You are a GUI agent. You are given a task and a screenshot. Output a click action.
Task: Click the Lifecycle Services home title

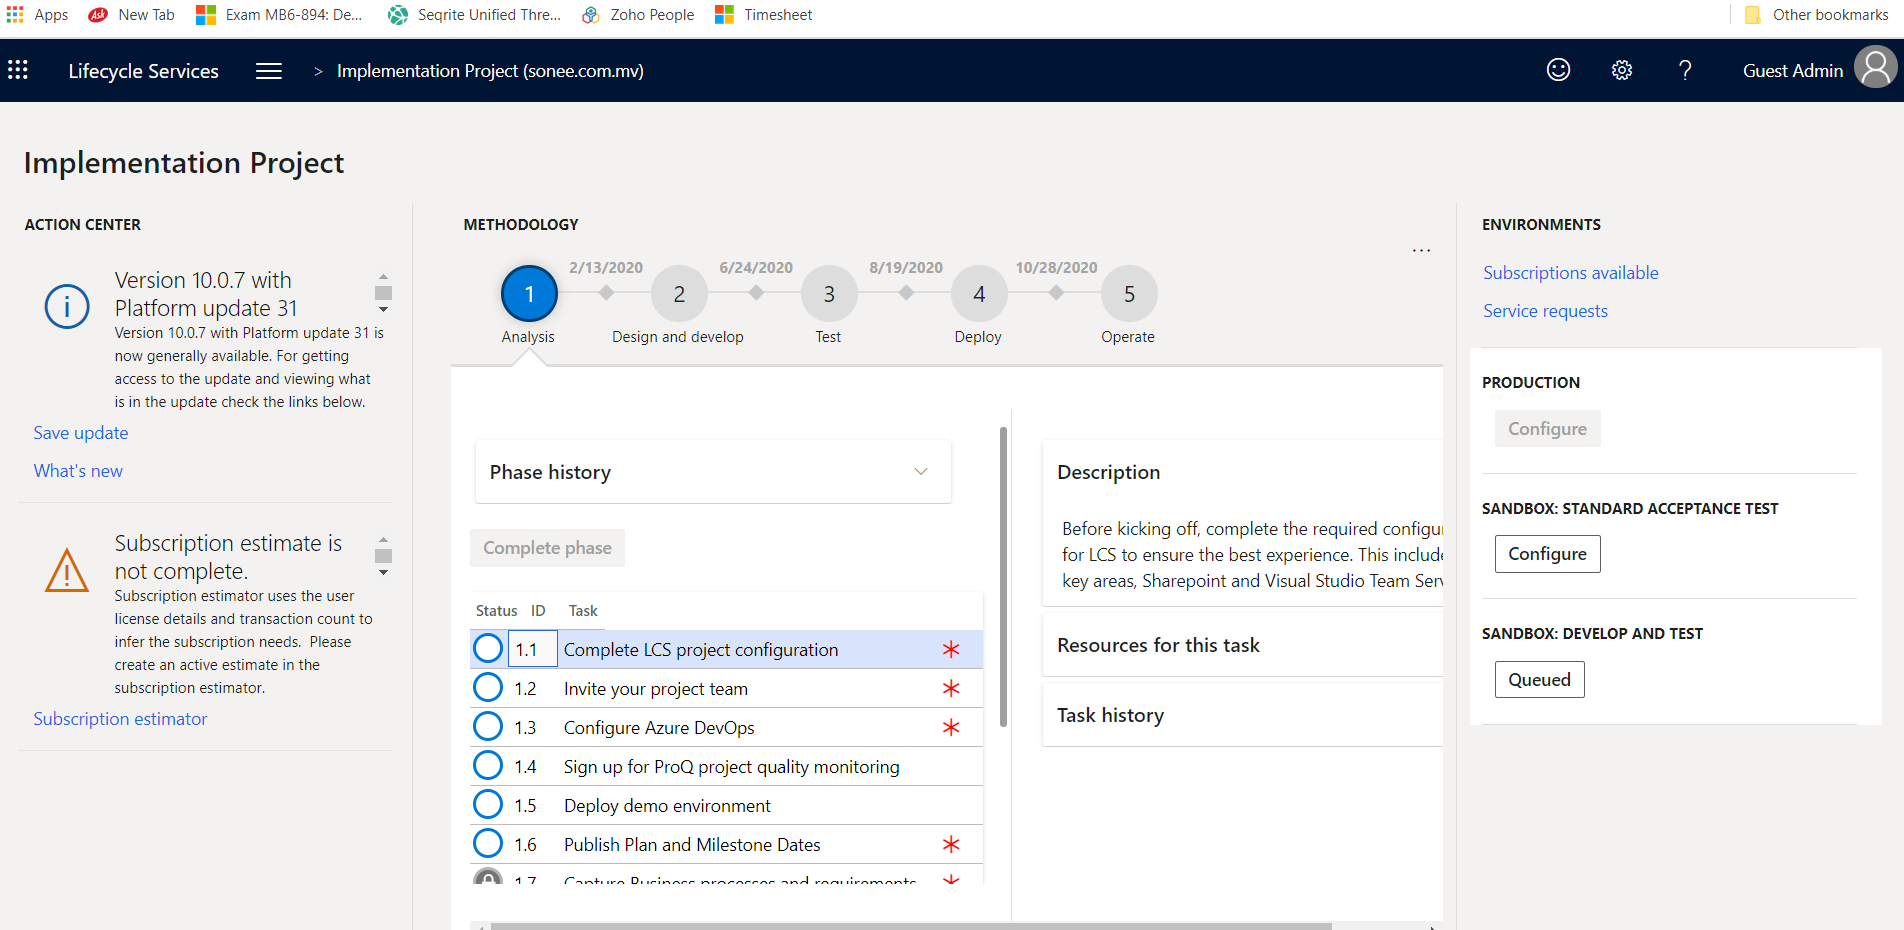(x=143, y=71)
